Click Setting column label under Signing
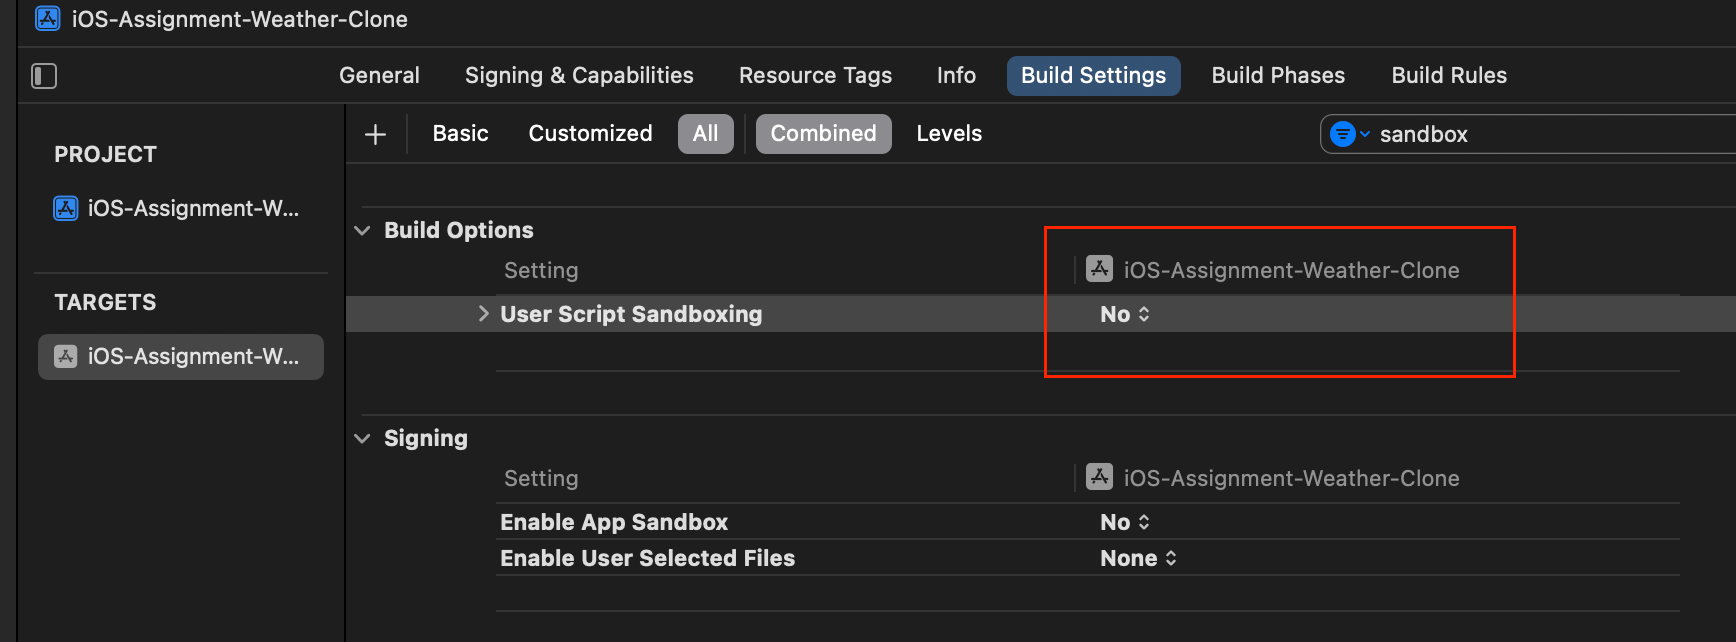 [541, 478]
